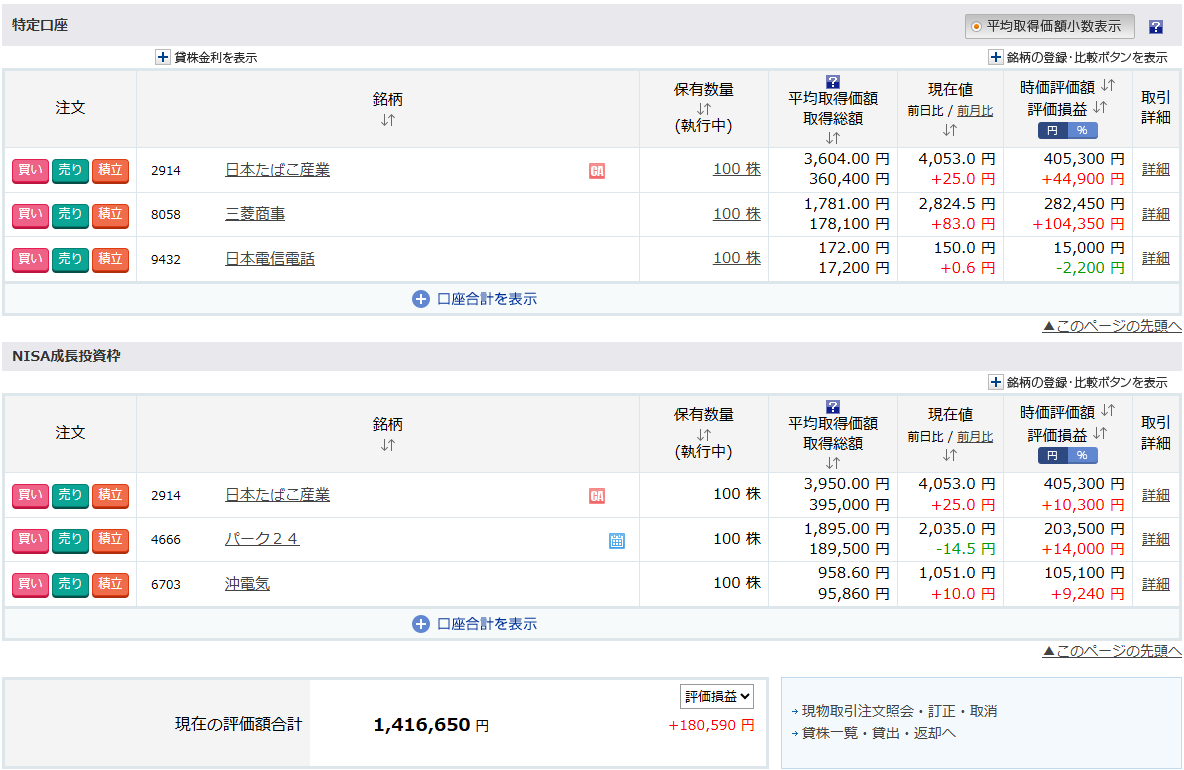Screen dimensions: 1184x770
Task: Click the CA icon on 特定口座 日本たばこ産業 row
Action: pyautogui.click(x=597, y=171)
